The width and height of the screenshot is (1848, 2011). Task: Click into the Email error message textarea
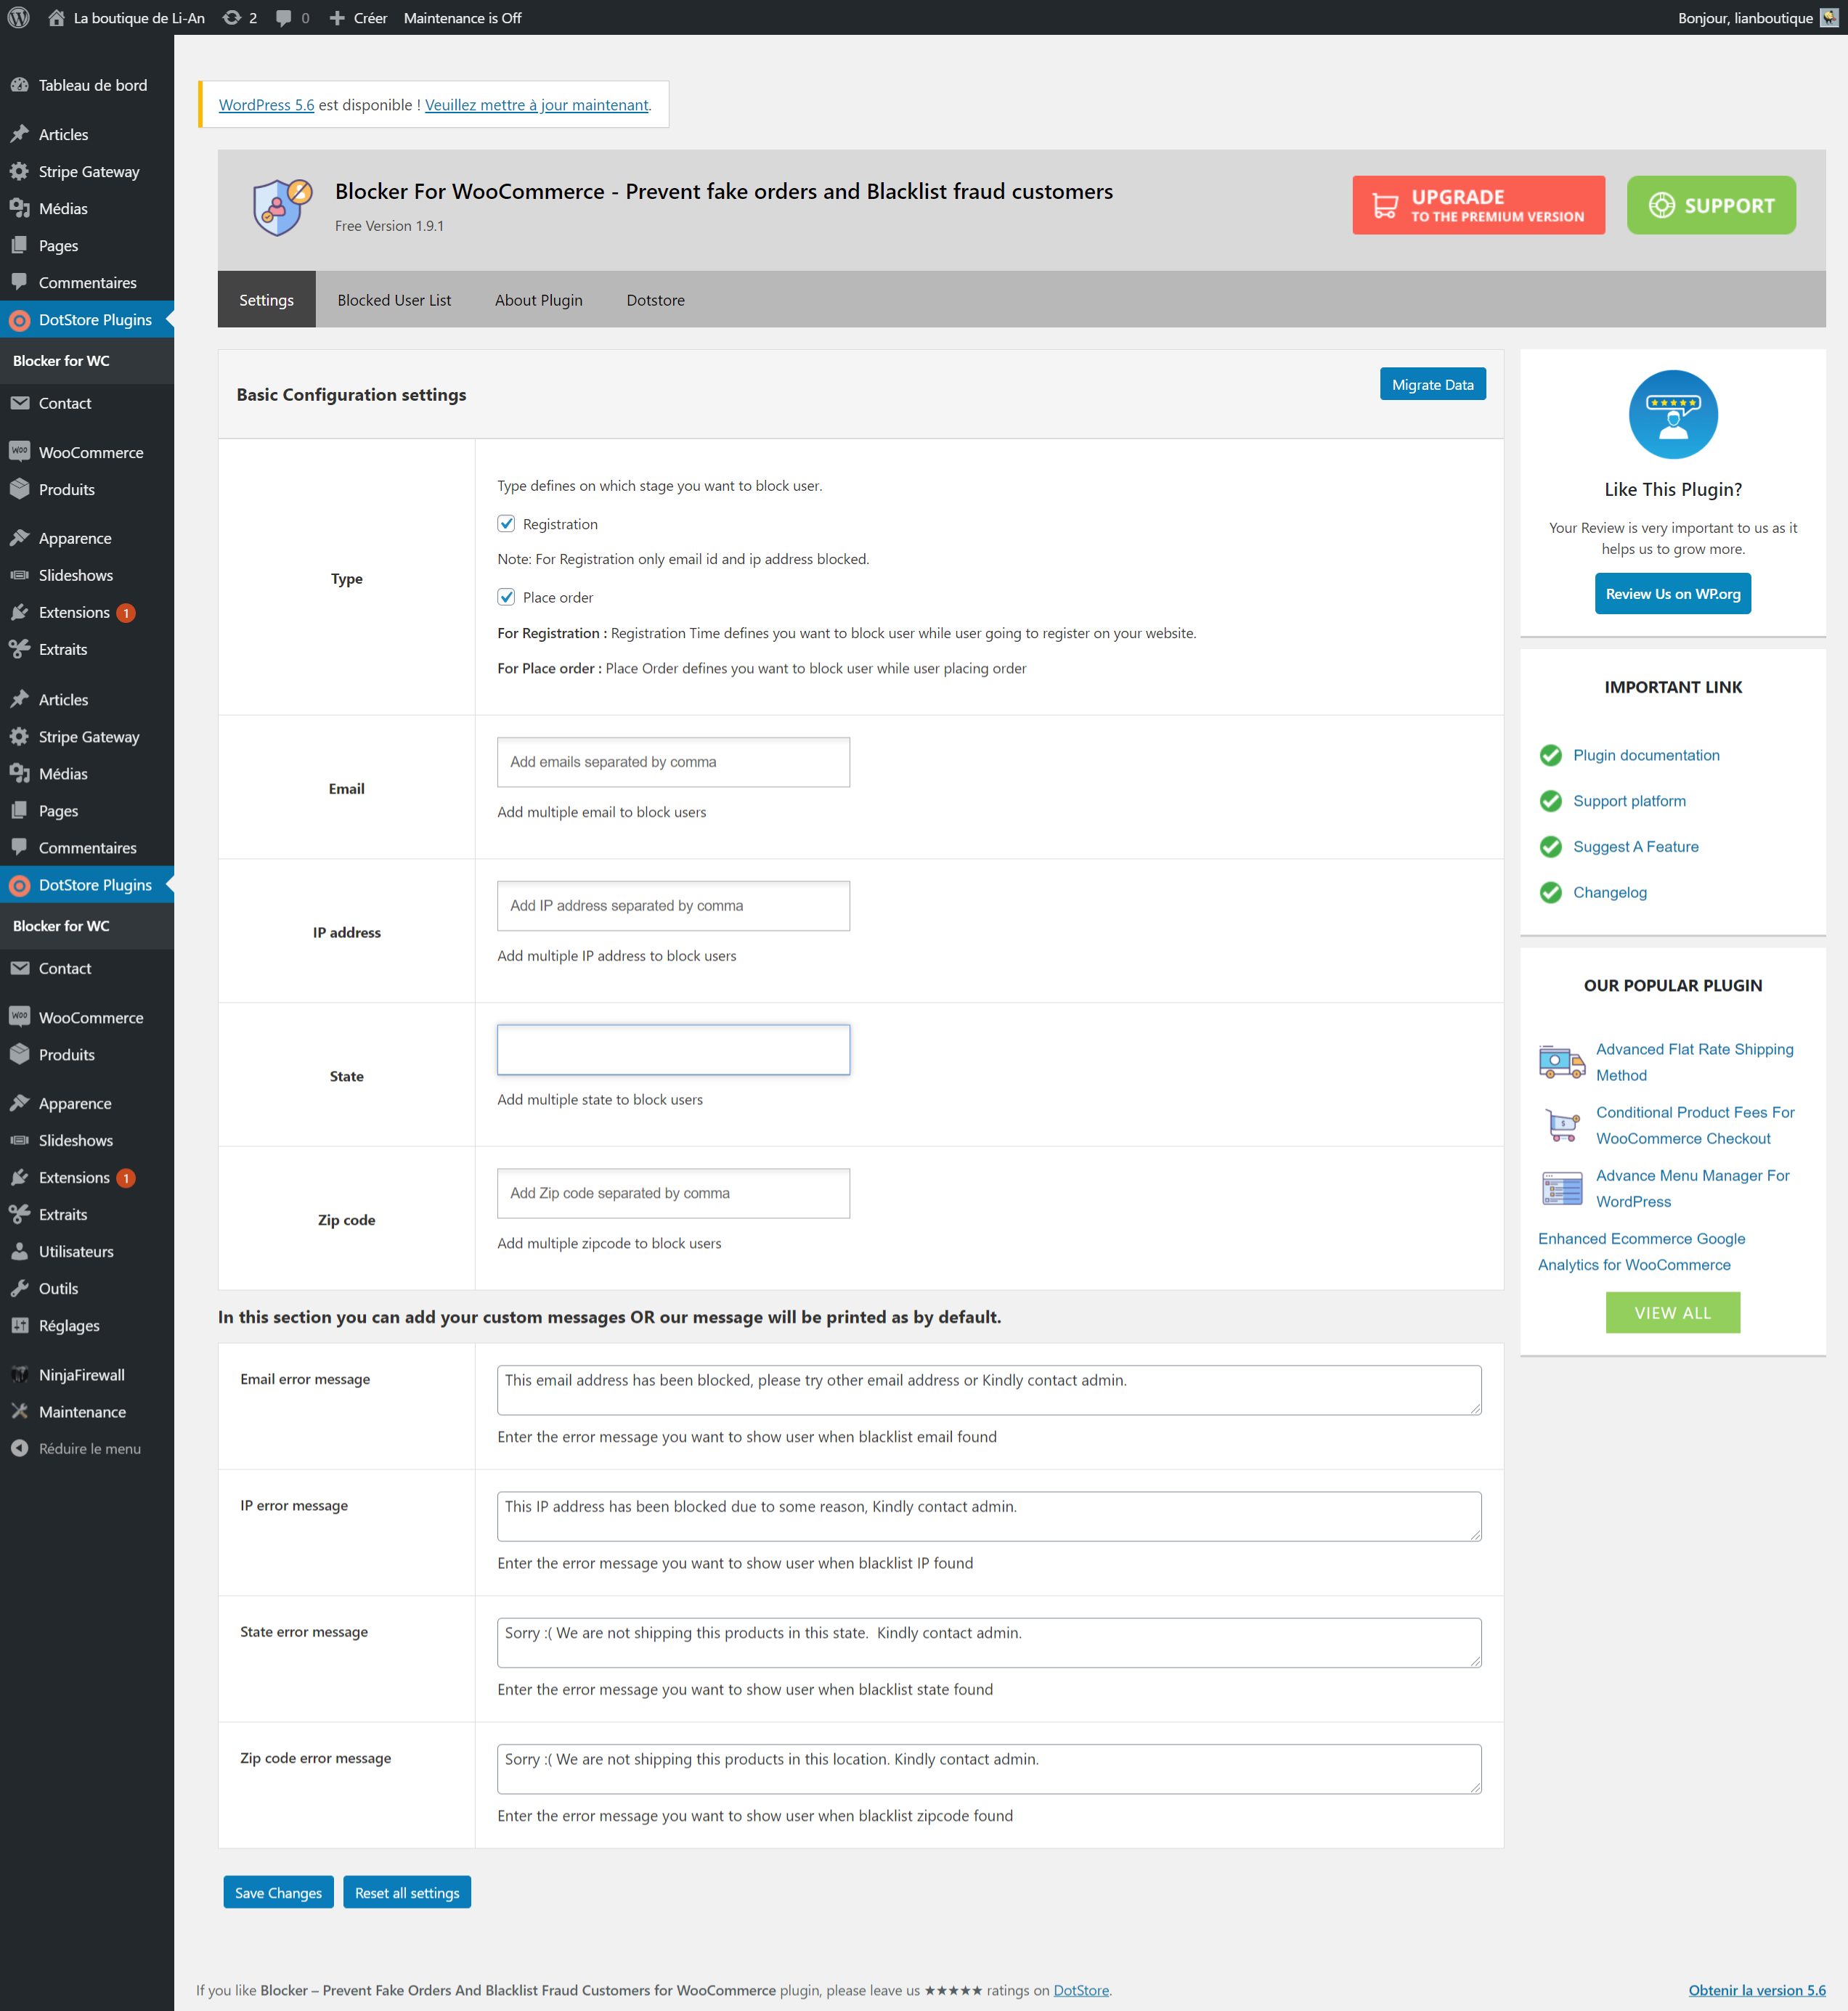(989, 1390)
